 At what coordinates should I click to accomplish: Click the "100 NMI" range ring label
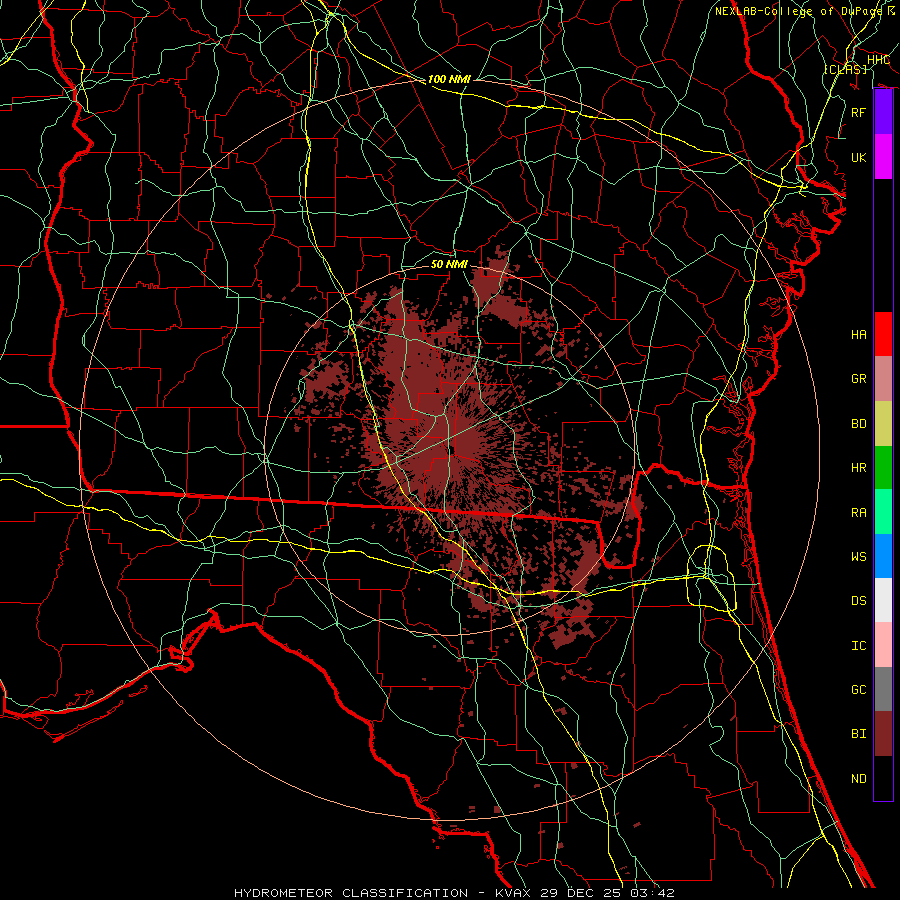pyautogui.click(x=449, y=79)
